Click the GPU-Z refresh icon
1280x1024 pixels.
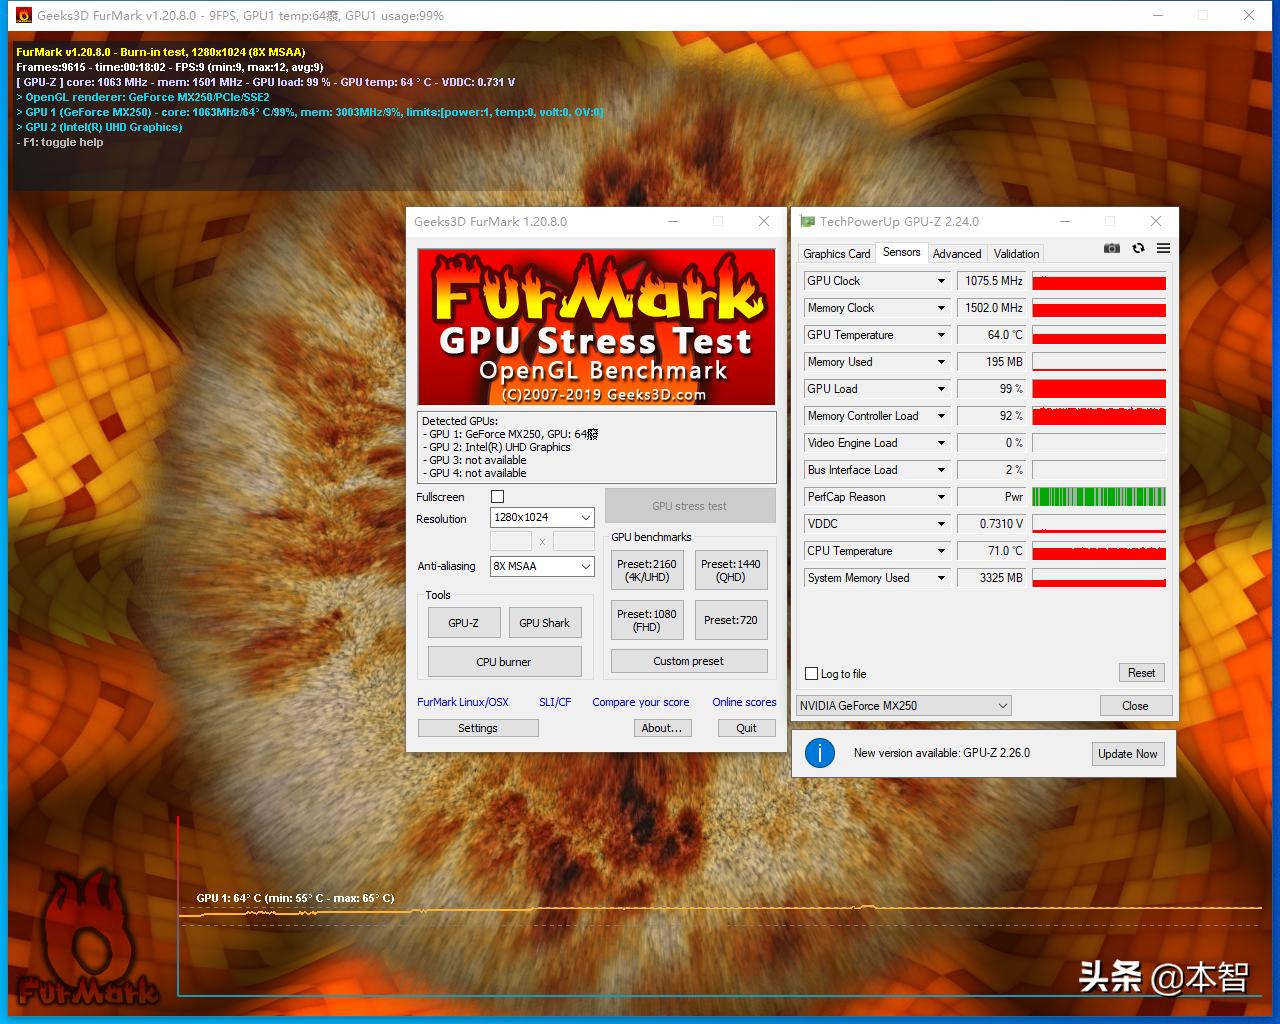click(1138, 248)
